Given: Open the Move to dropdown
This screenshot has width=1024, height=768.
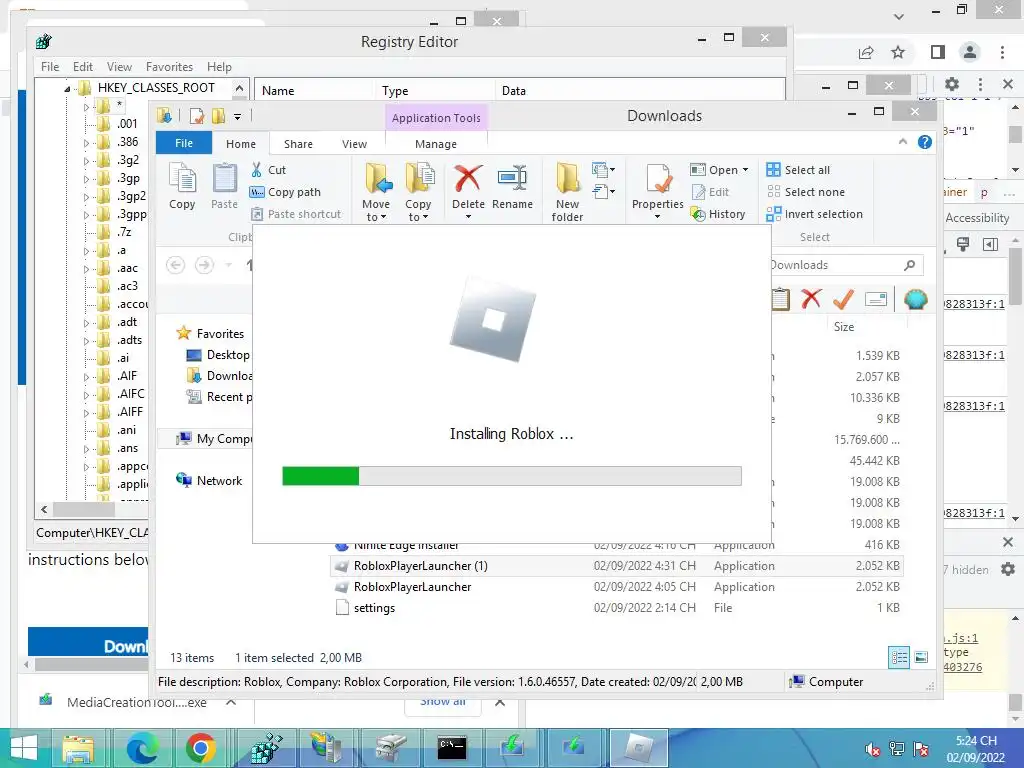Looking at the screenshot, I should pos(376,210).
